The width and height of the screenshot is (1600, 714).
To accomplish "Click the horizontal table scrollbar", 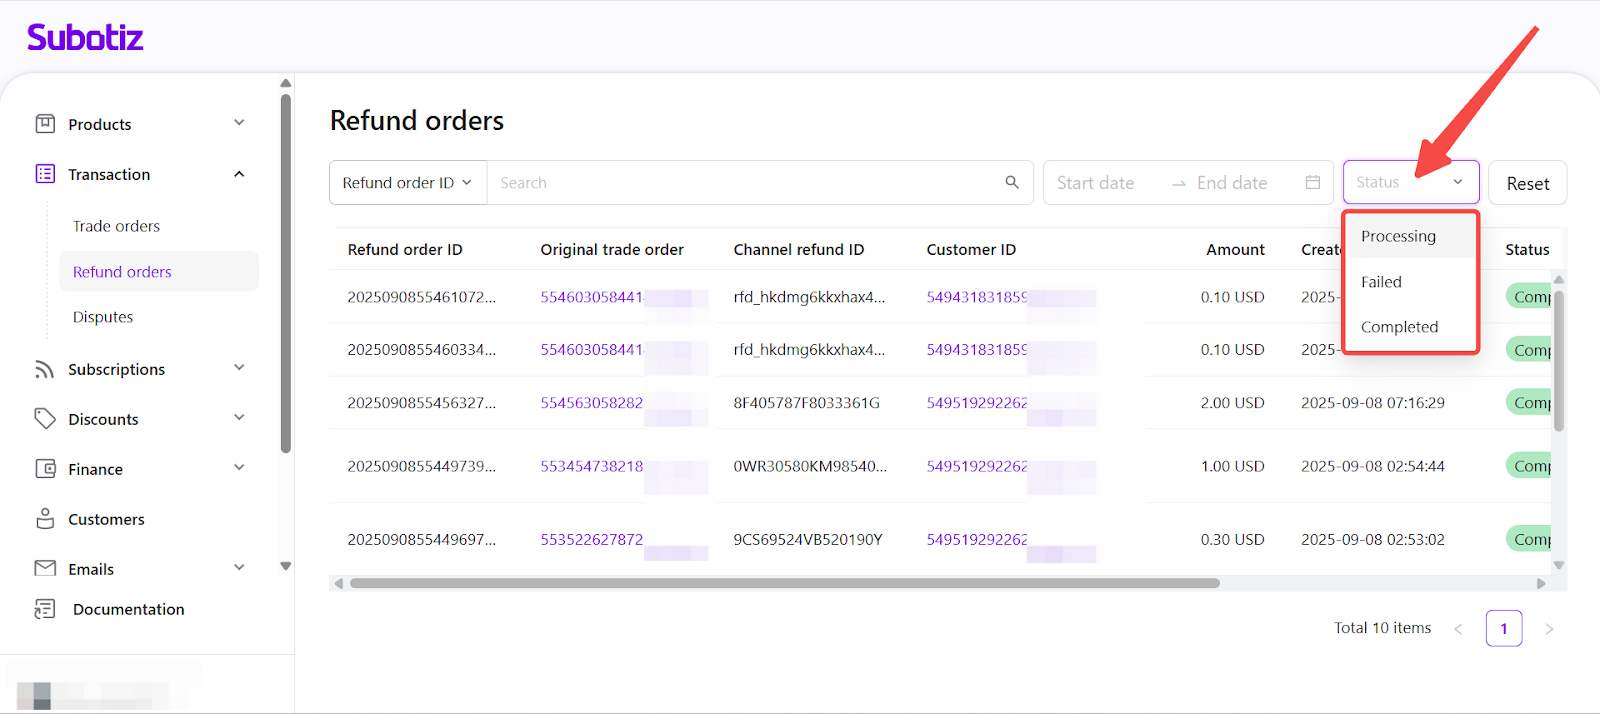I will 784,583.
